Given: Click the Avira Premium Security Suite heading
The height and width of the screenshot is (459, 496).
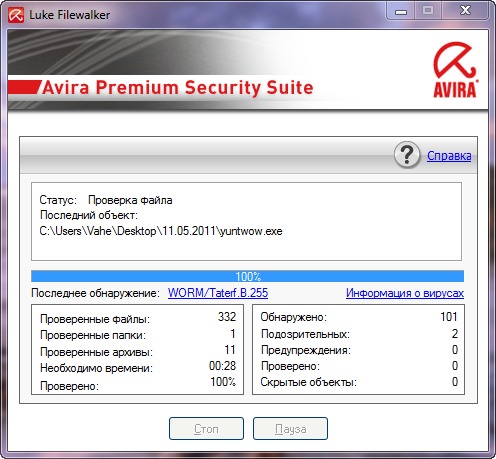Looking at the screenshot, I should tap(178, 88).
